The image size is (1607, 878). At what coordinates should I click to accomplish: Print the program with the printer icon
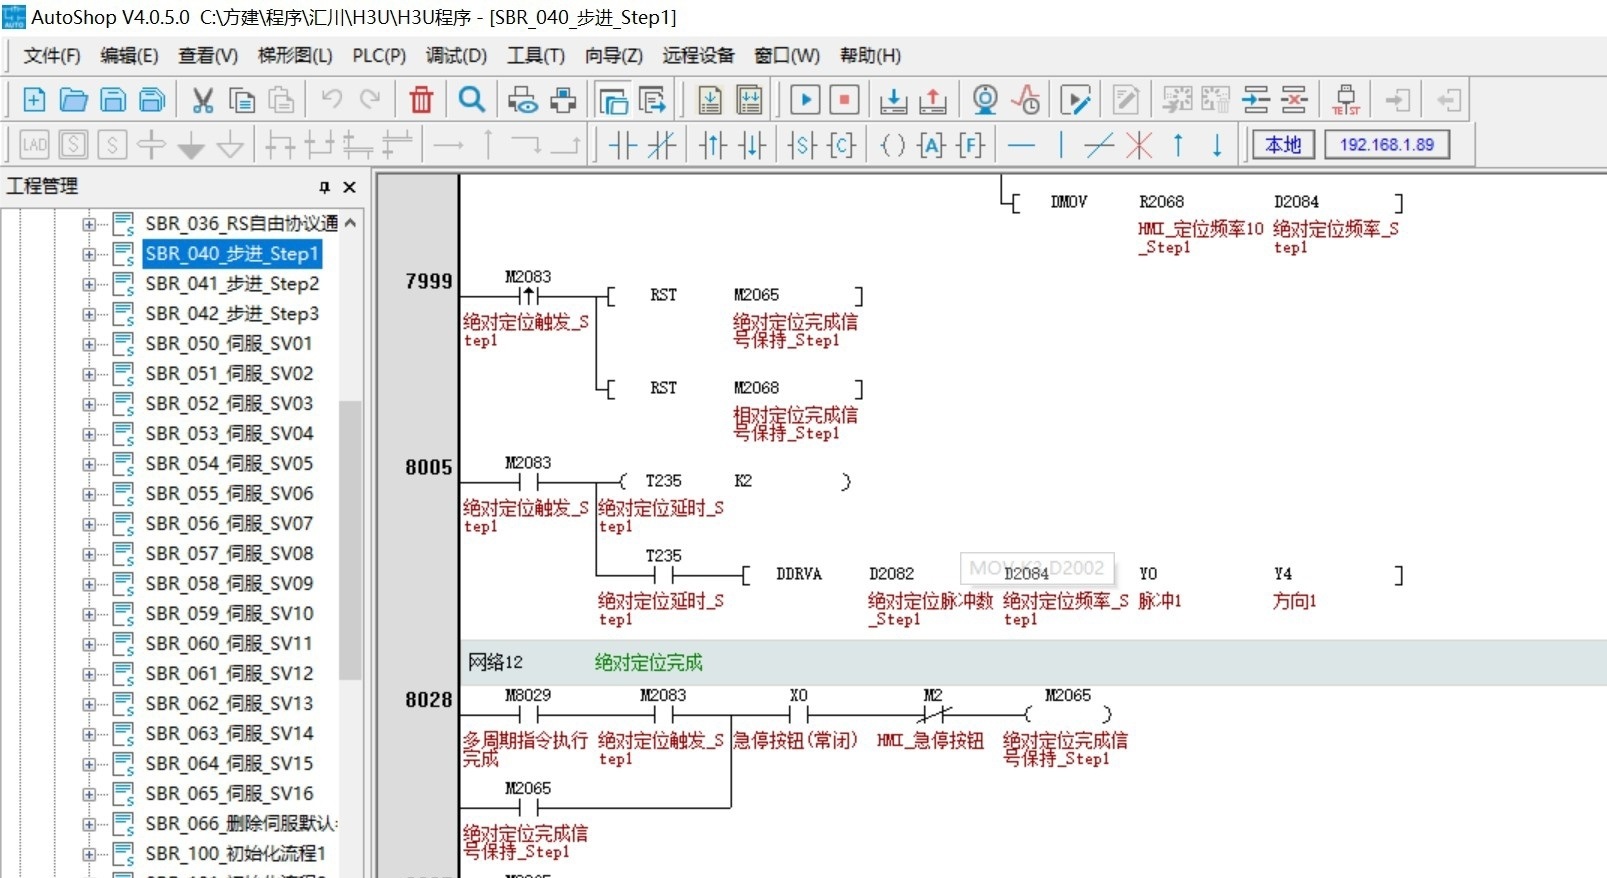pos(564,99)
